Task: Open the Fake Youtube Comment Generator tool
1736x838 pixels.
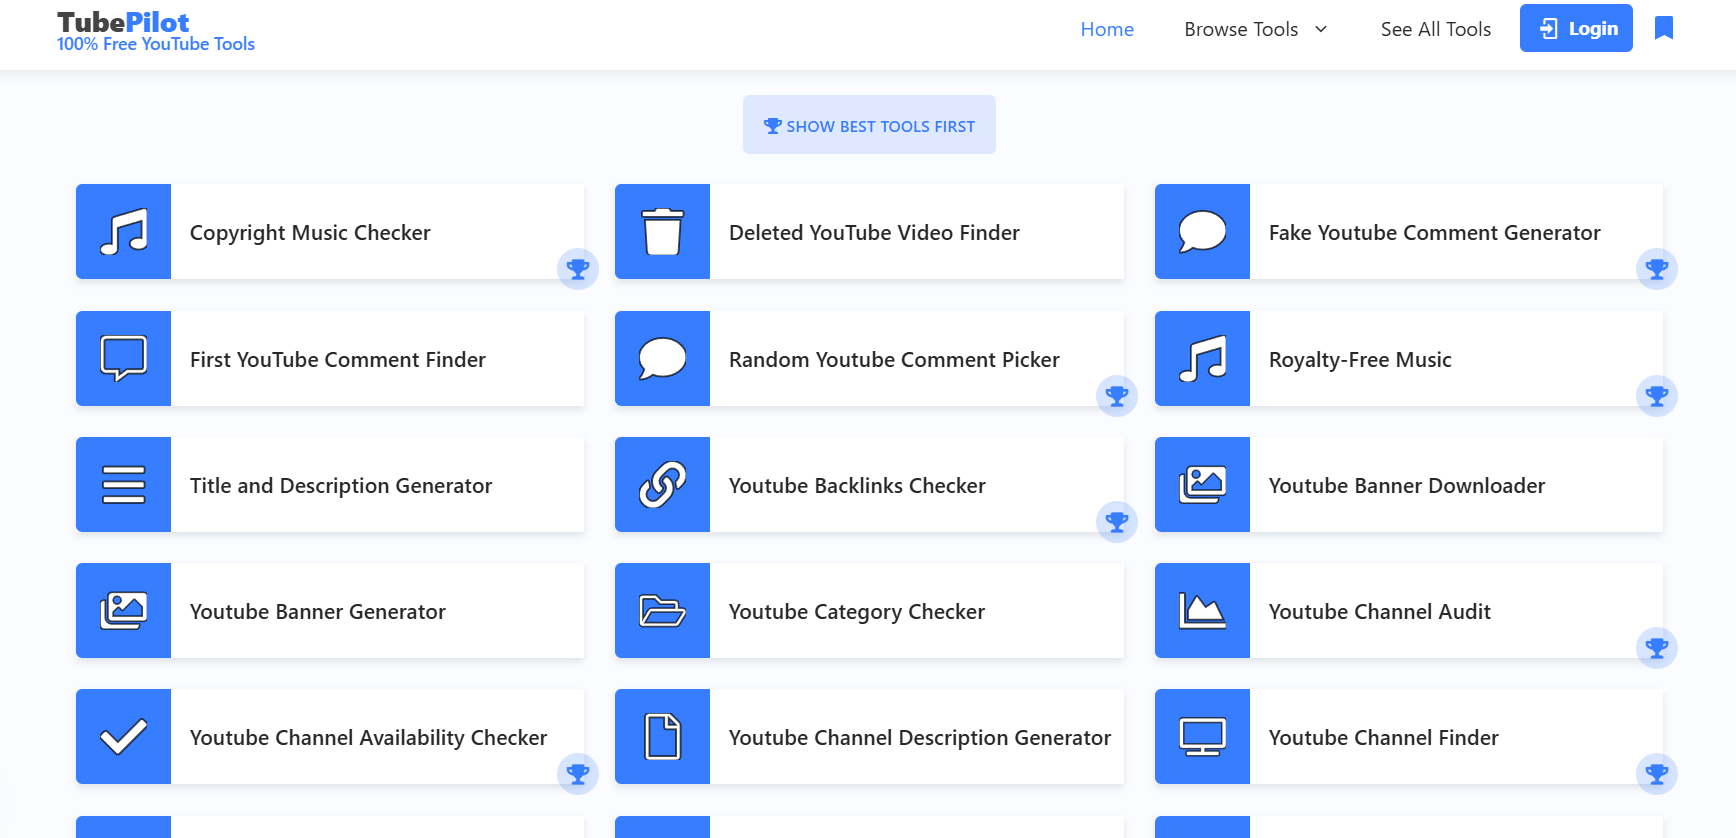Action: pyautogui.click(x=1409, y=232)
